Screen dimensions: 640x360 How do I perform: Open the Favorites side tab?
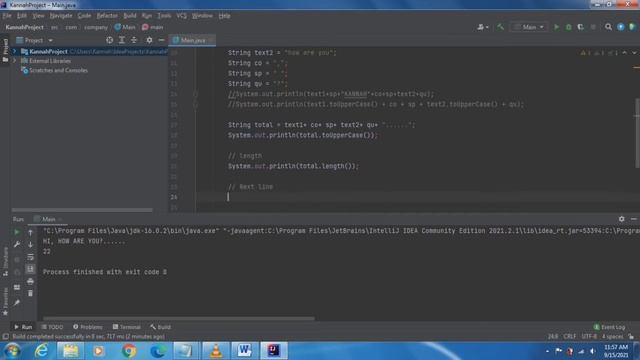(5, 301)
